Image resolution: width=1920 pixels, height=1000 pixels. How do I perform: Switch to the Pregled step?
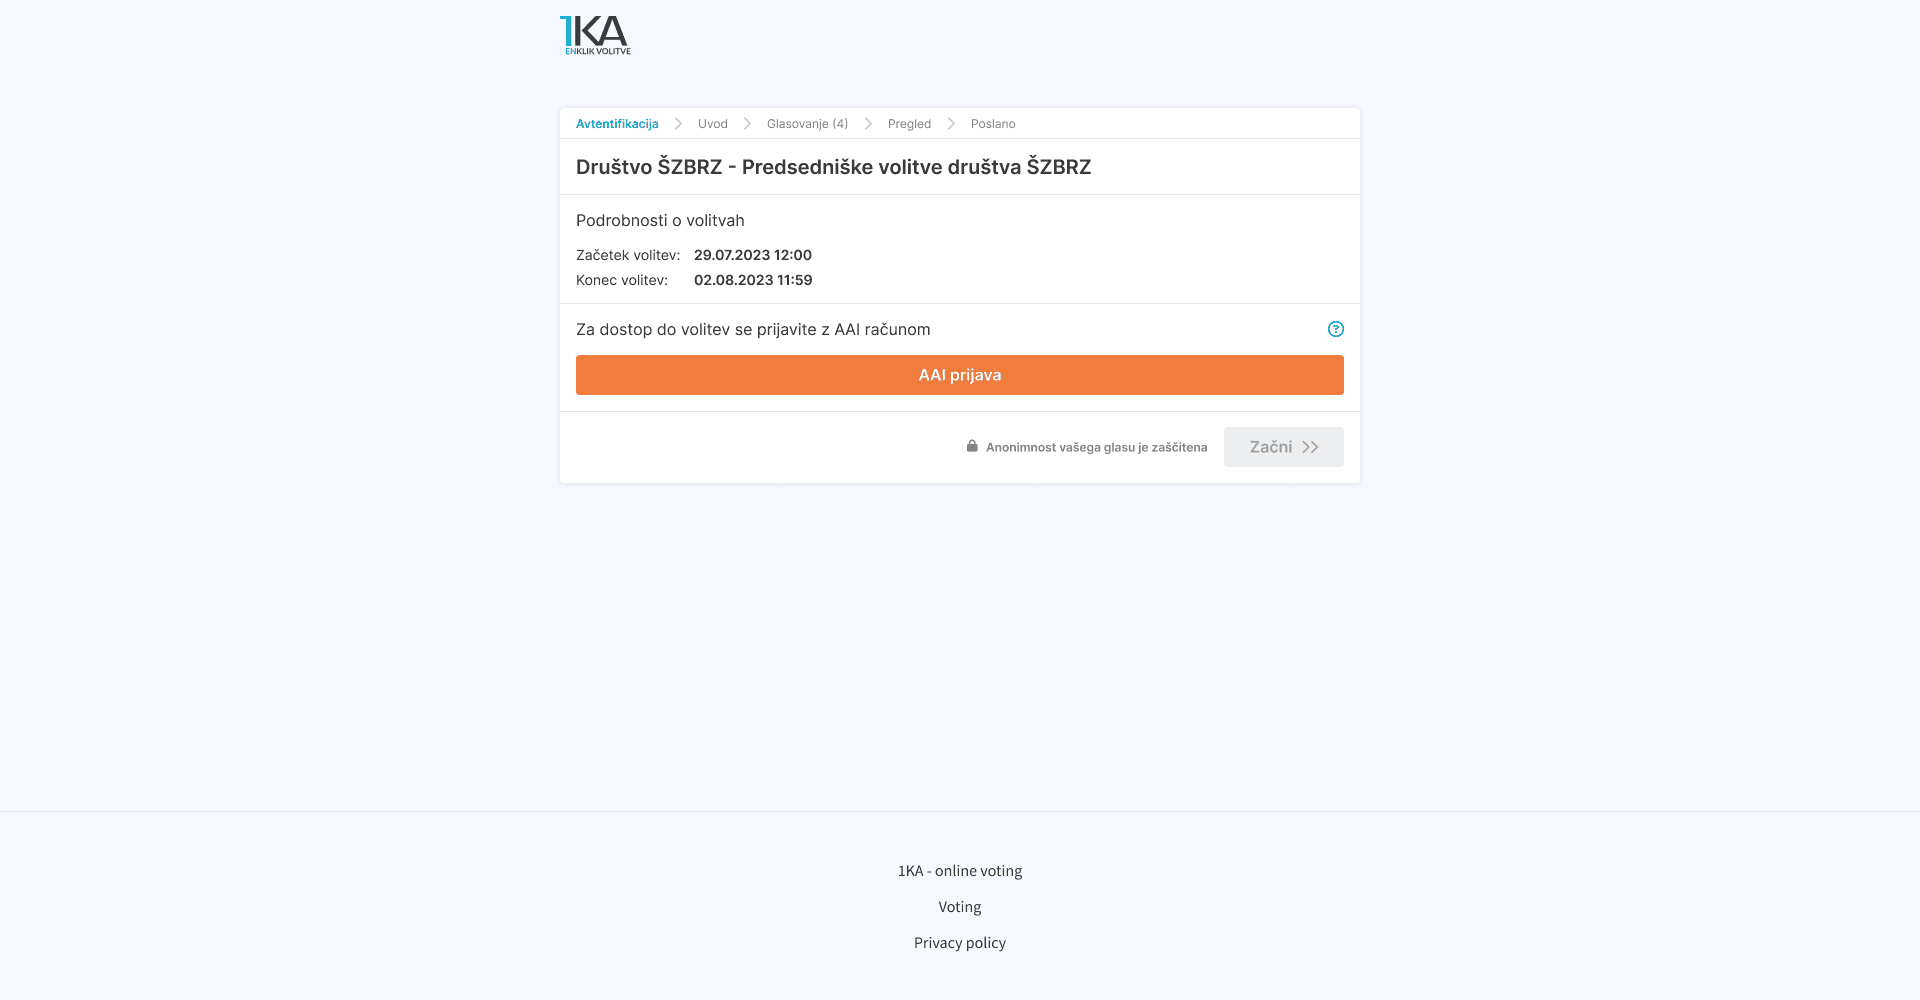pyautogui.click(x=909, y=124)
